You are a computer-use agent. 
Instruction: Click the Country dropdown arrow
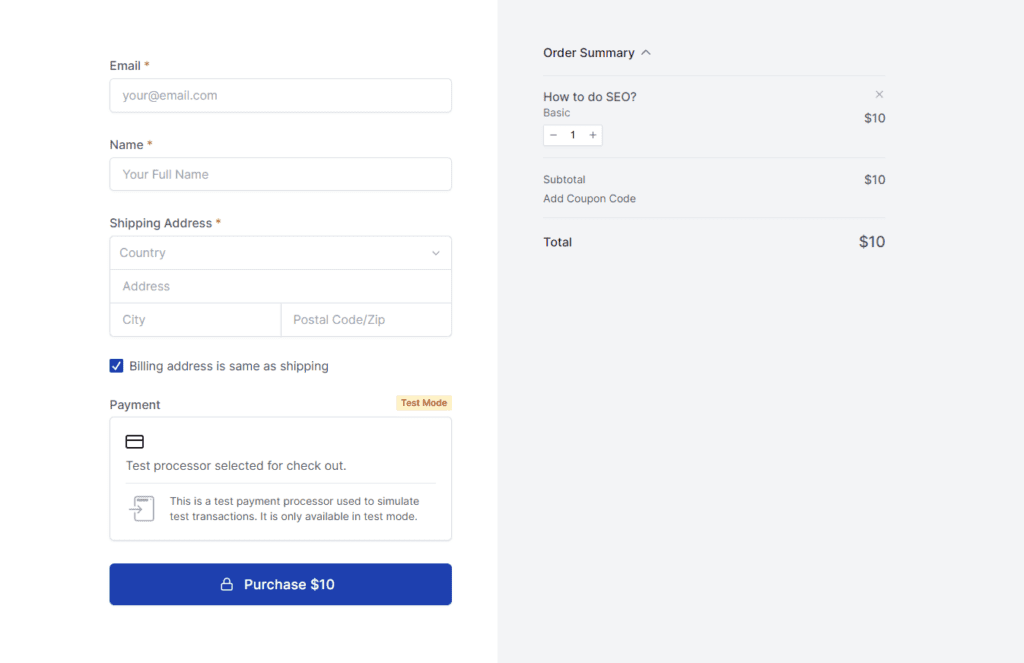[436, 253]
